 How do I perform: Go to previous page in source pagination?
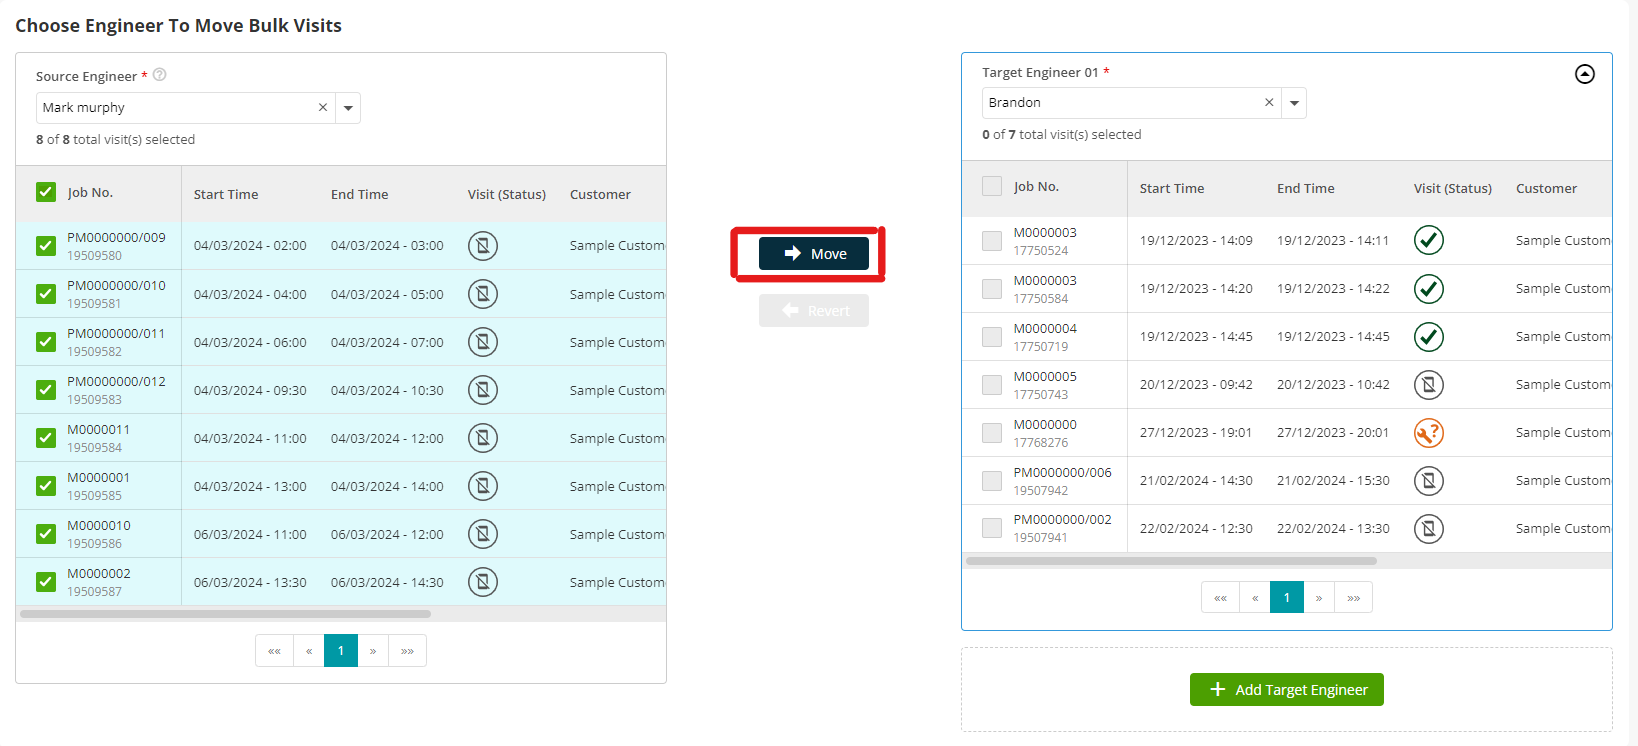(x=309, y=651)
